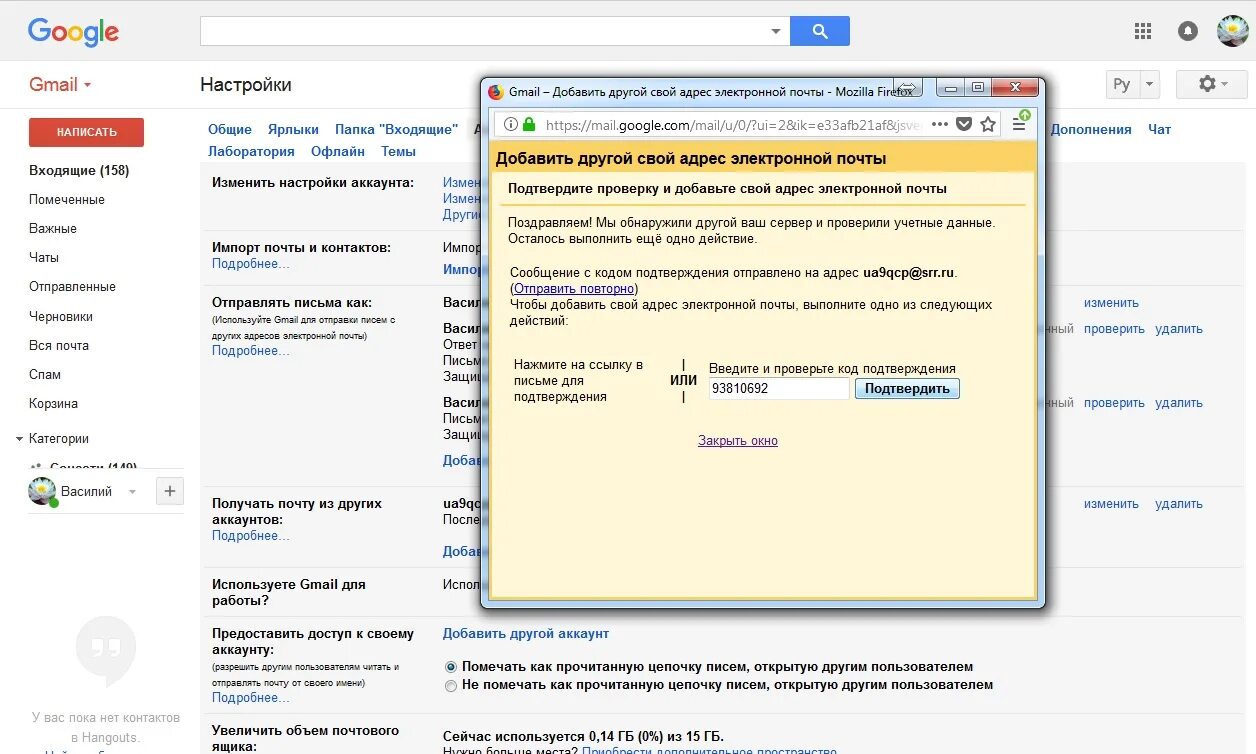Switch to the Ярлыки settings tab
The height and width of the screenshot is (754, 1256).
tap(293, 129)
